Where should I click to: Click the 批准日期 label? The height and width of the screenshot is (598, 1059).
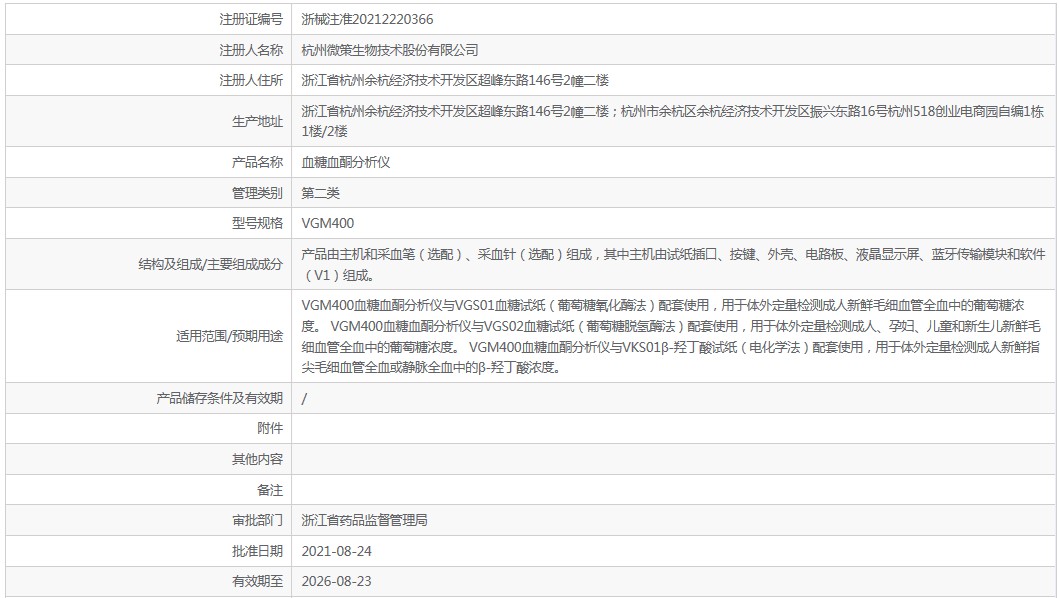point(257,551)
